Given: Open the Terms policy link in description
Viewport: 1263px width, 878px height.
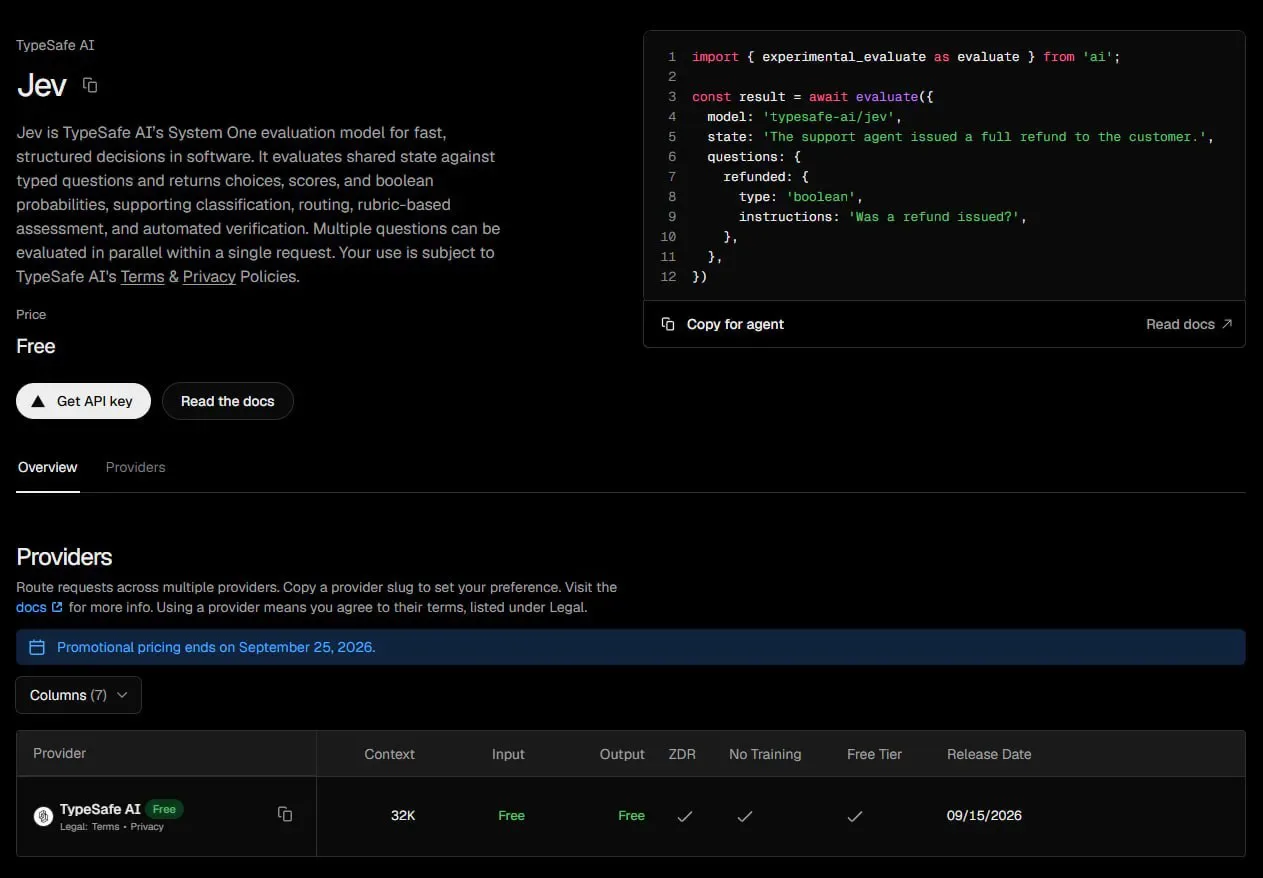Looking at the screenshot, I should point(142,277).
